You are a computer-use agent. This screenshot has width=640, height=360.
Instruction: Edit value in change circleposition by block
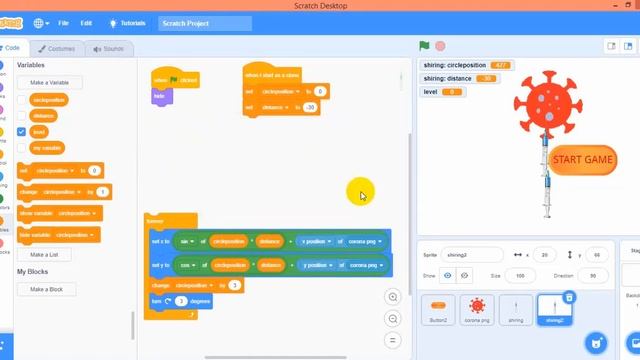pos(234,285)
